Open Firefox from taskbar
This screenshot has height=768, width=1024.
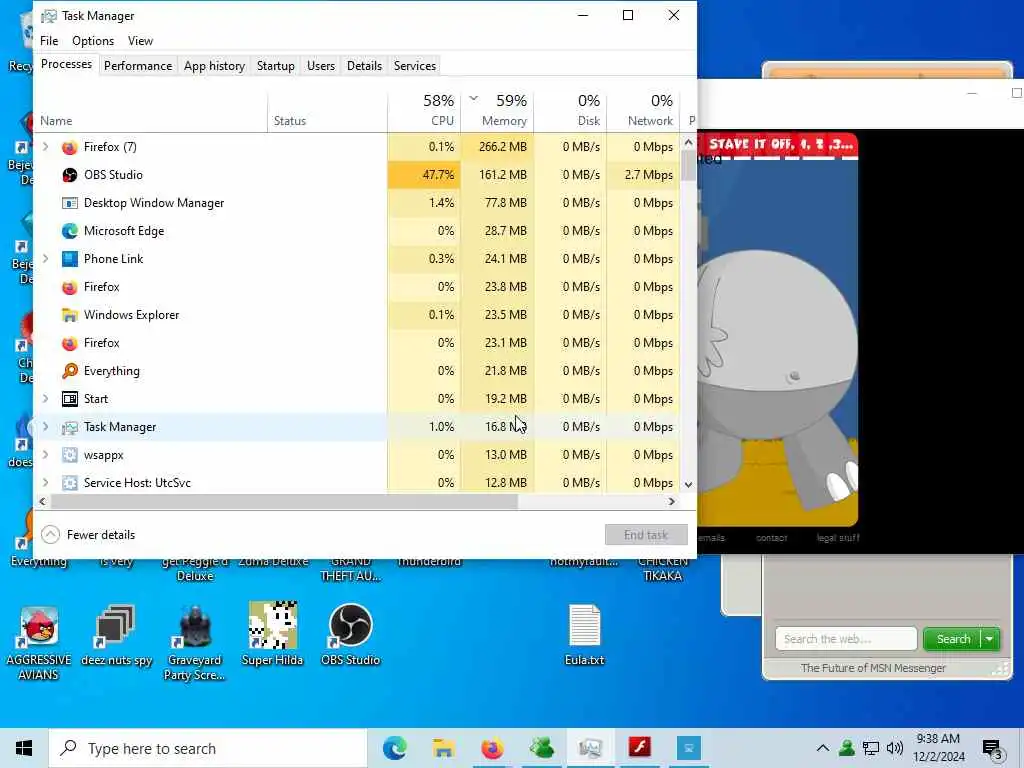tap(492, 748)
